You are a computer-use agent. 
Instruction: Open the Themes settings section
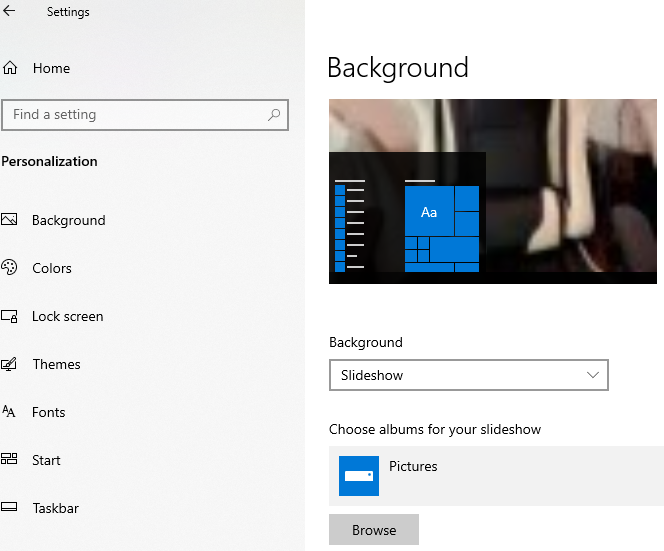point(56,364)
